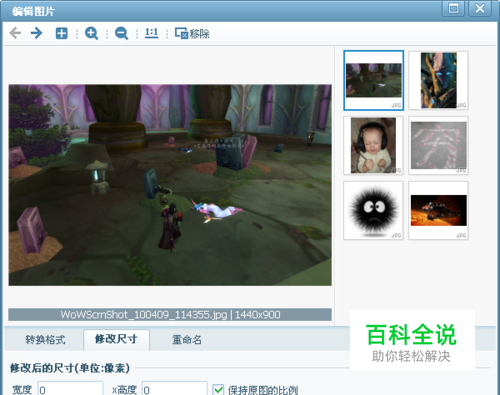The height and width of the screenshot is (395, 500).
Task: Show image at 1:1 actual size
Action: pyautogui.click(x=152, y=33)
